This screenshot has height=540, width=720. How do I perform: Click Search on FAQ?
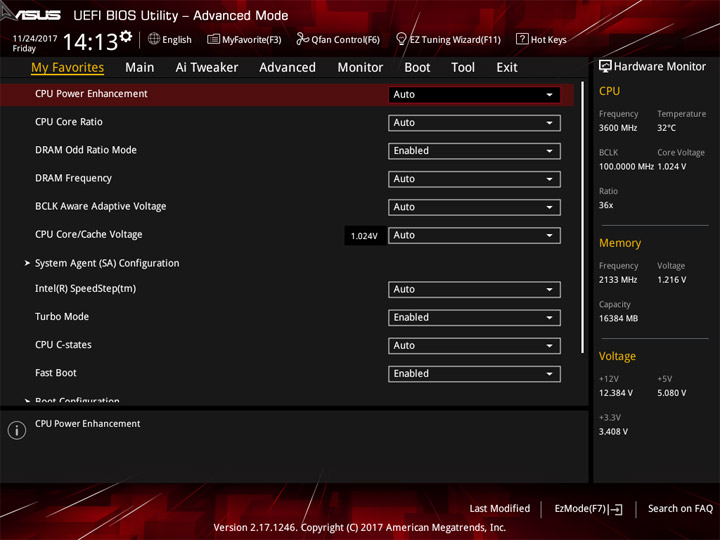coord(680,508)
